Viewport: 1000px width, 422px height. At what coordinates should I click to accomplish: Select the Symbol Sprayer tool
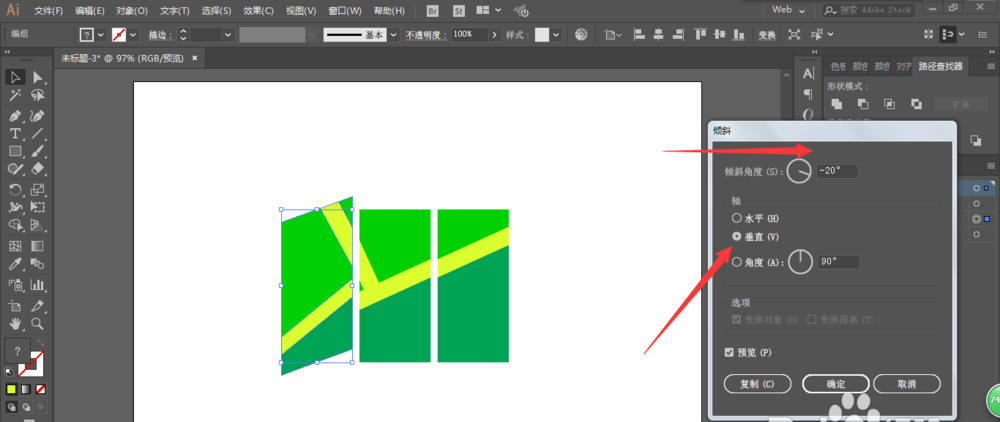tap(15, 284)
